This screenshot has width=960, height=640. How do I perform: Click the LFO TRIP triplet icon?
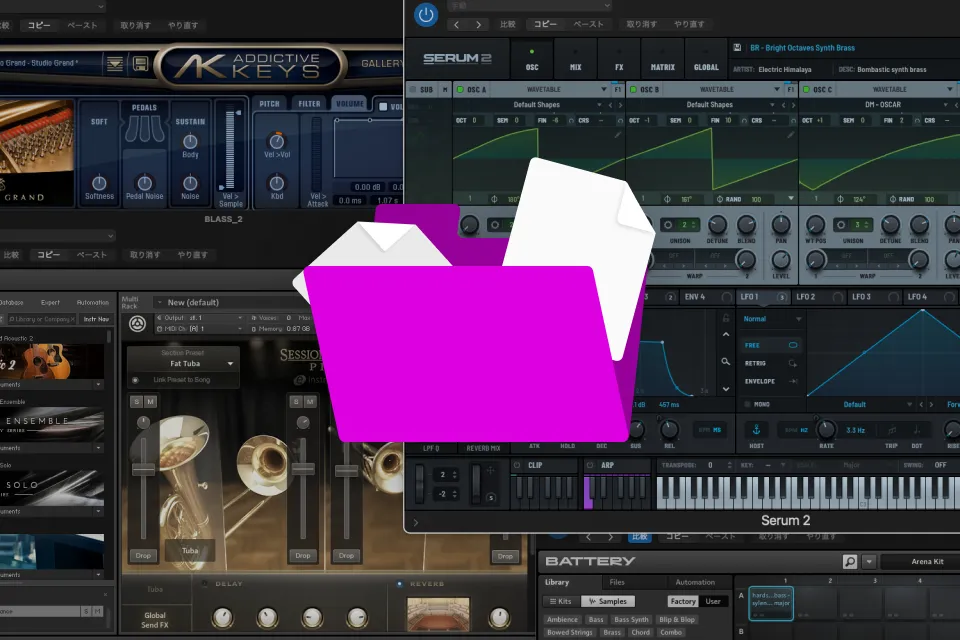pos(892,431)
